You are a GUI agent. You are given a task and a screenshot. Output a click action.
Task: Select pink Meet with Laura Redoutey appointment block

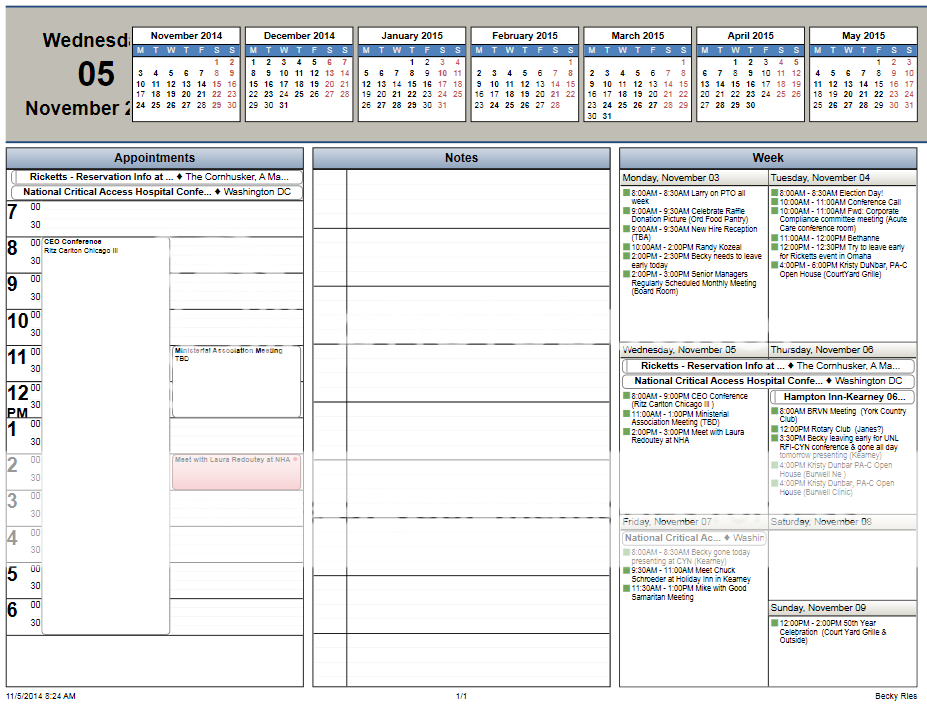click(x=236, y=472)
